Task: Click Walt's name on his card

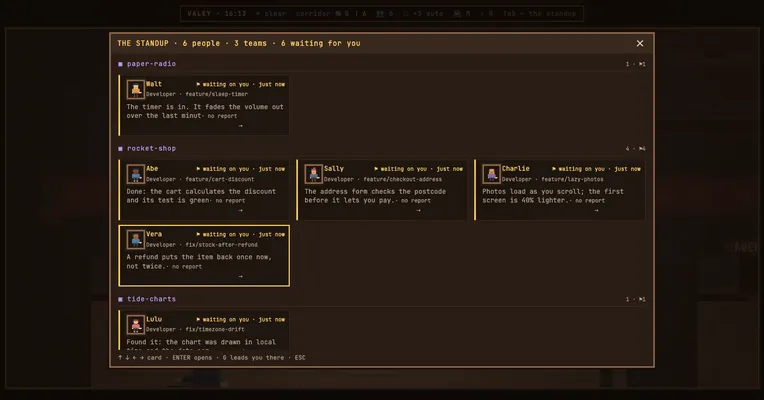Action: [x=154, y=84]
